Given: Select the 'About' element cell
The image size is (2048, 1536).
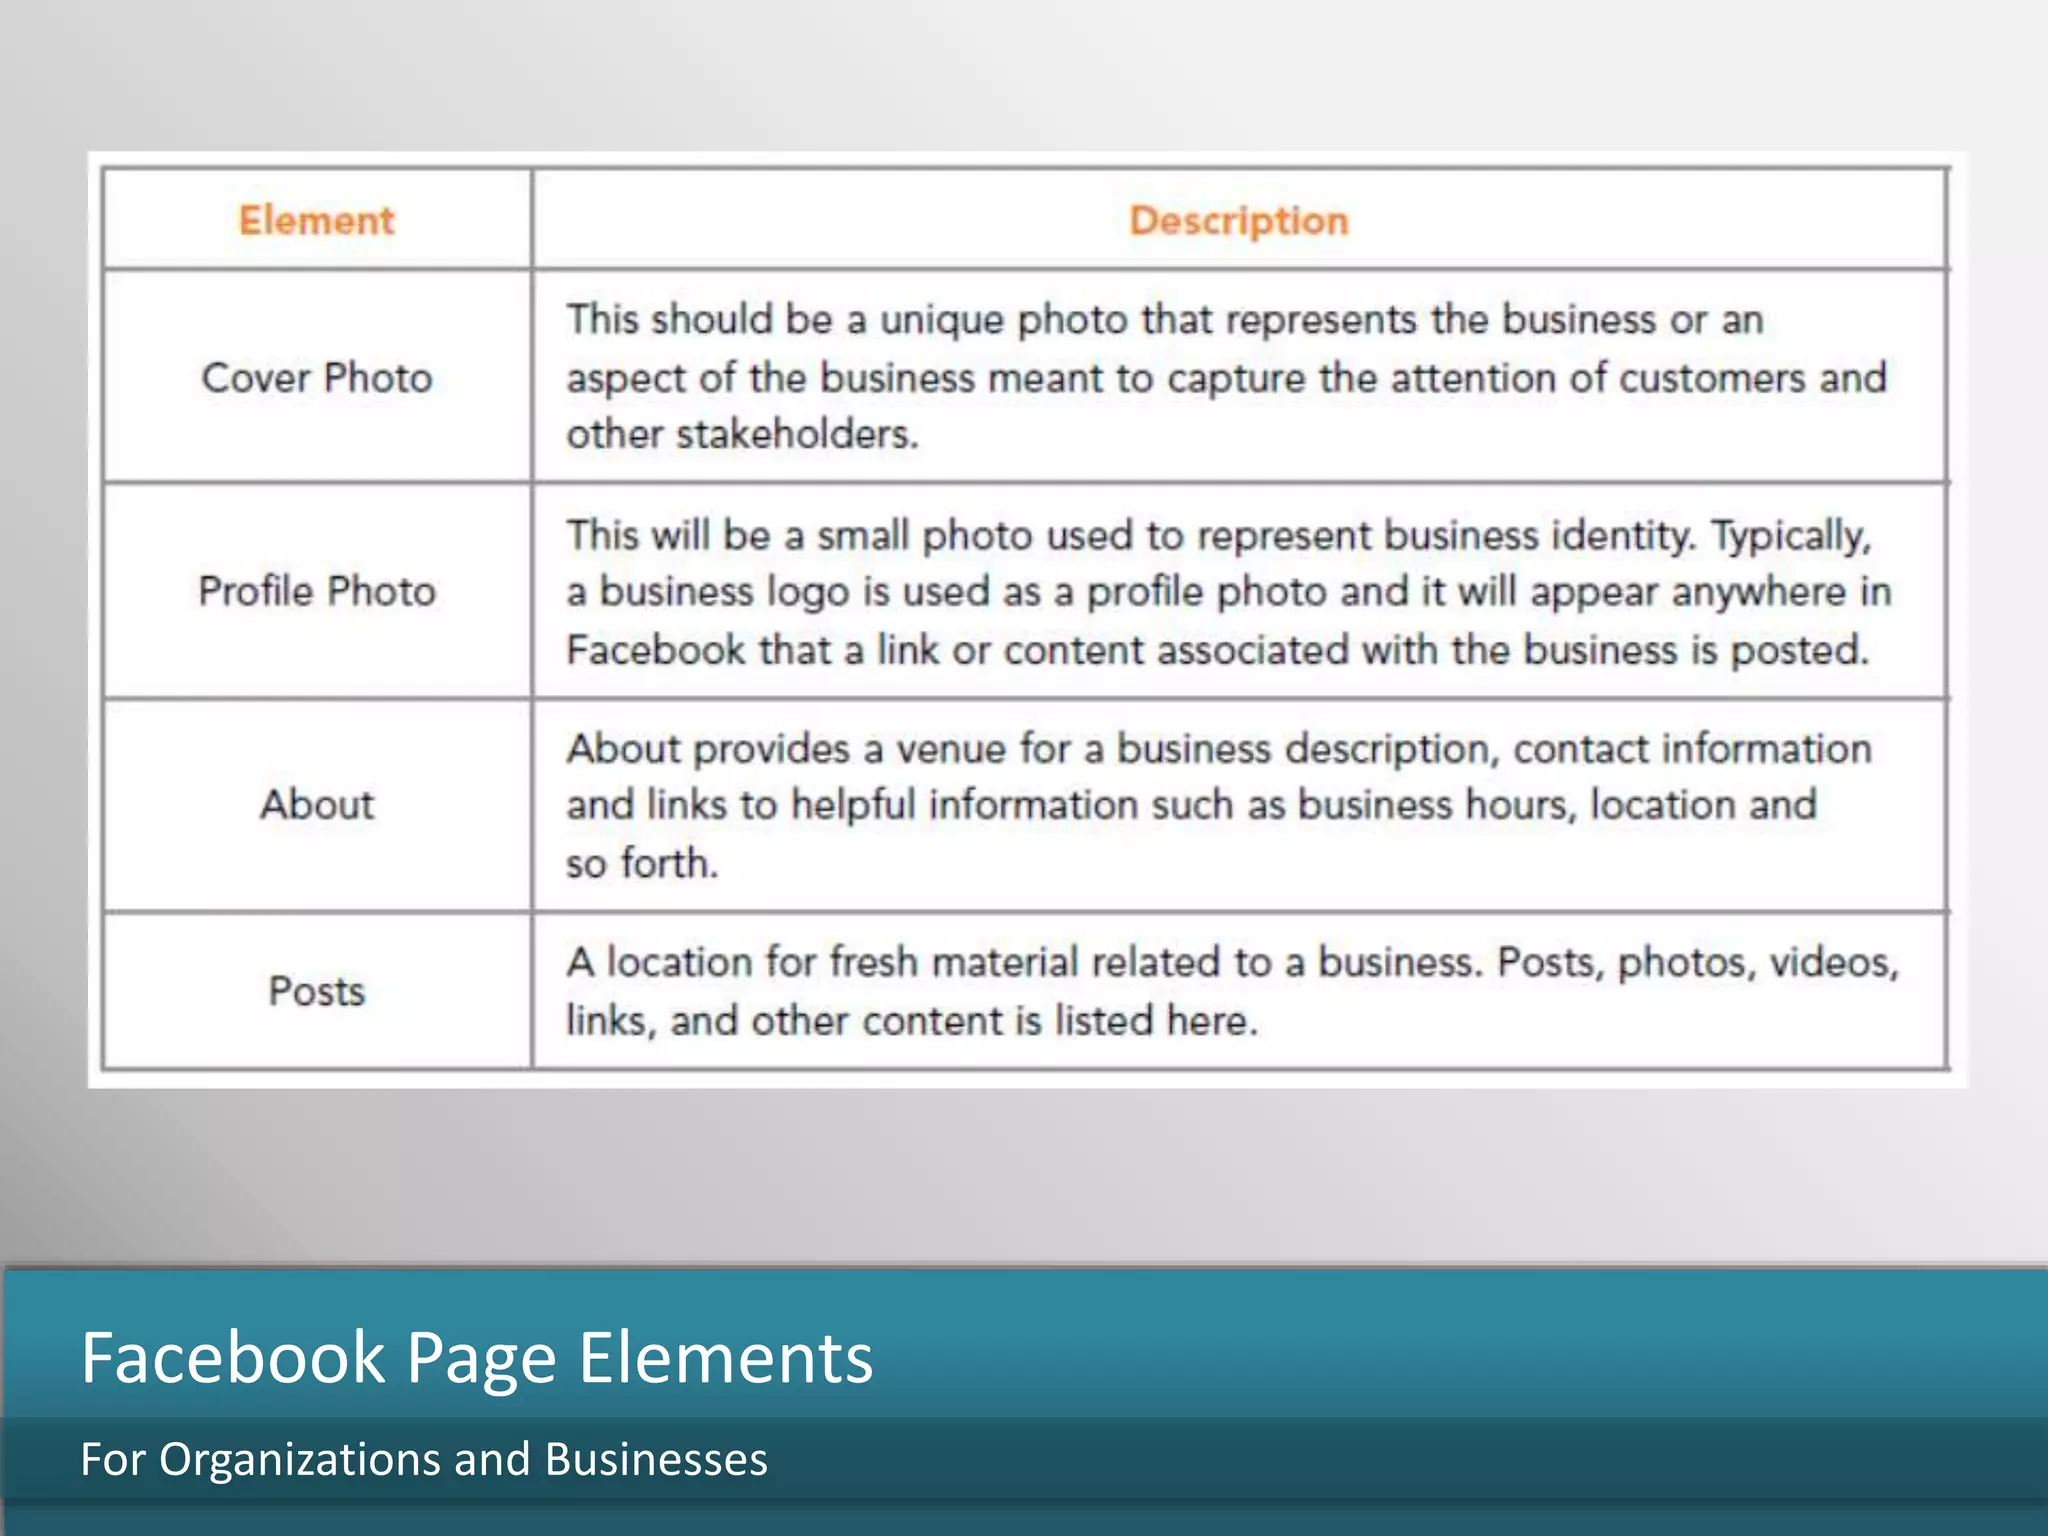Looking at the screenshot, I should coord(317,804).
